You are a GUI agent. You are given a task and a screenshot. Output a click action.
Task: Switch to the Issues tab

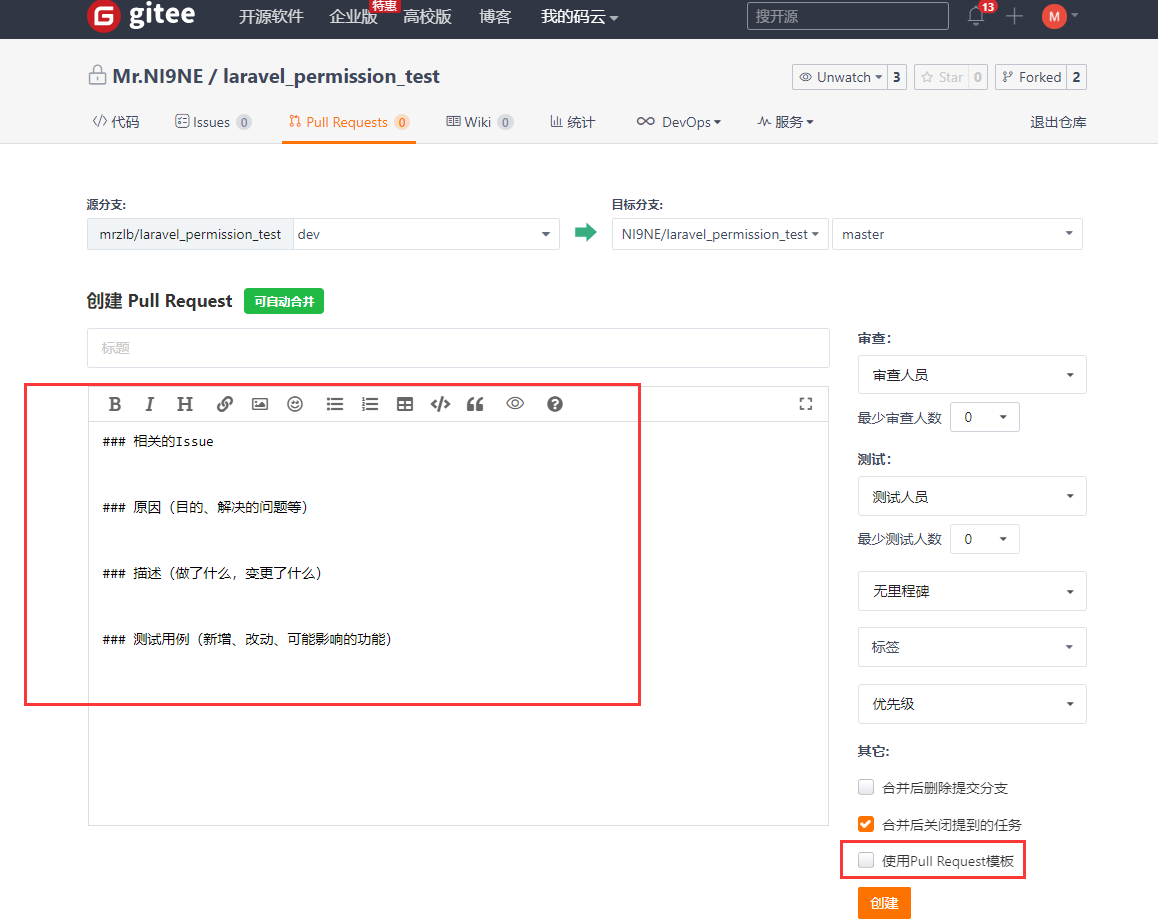pos(211,122)
